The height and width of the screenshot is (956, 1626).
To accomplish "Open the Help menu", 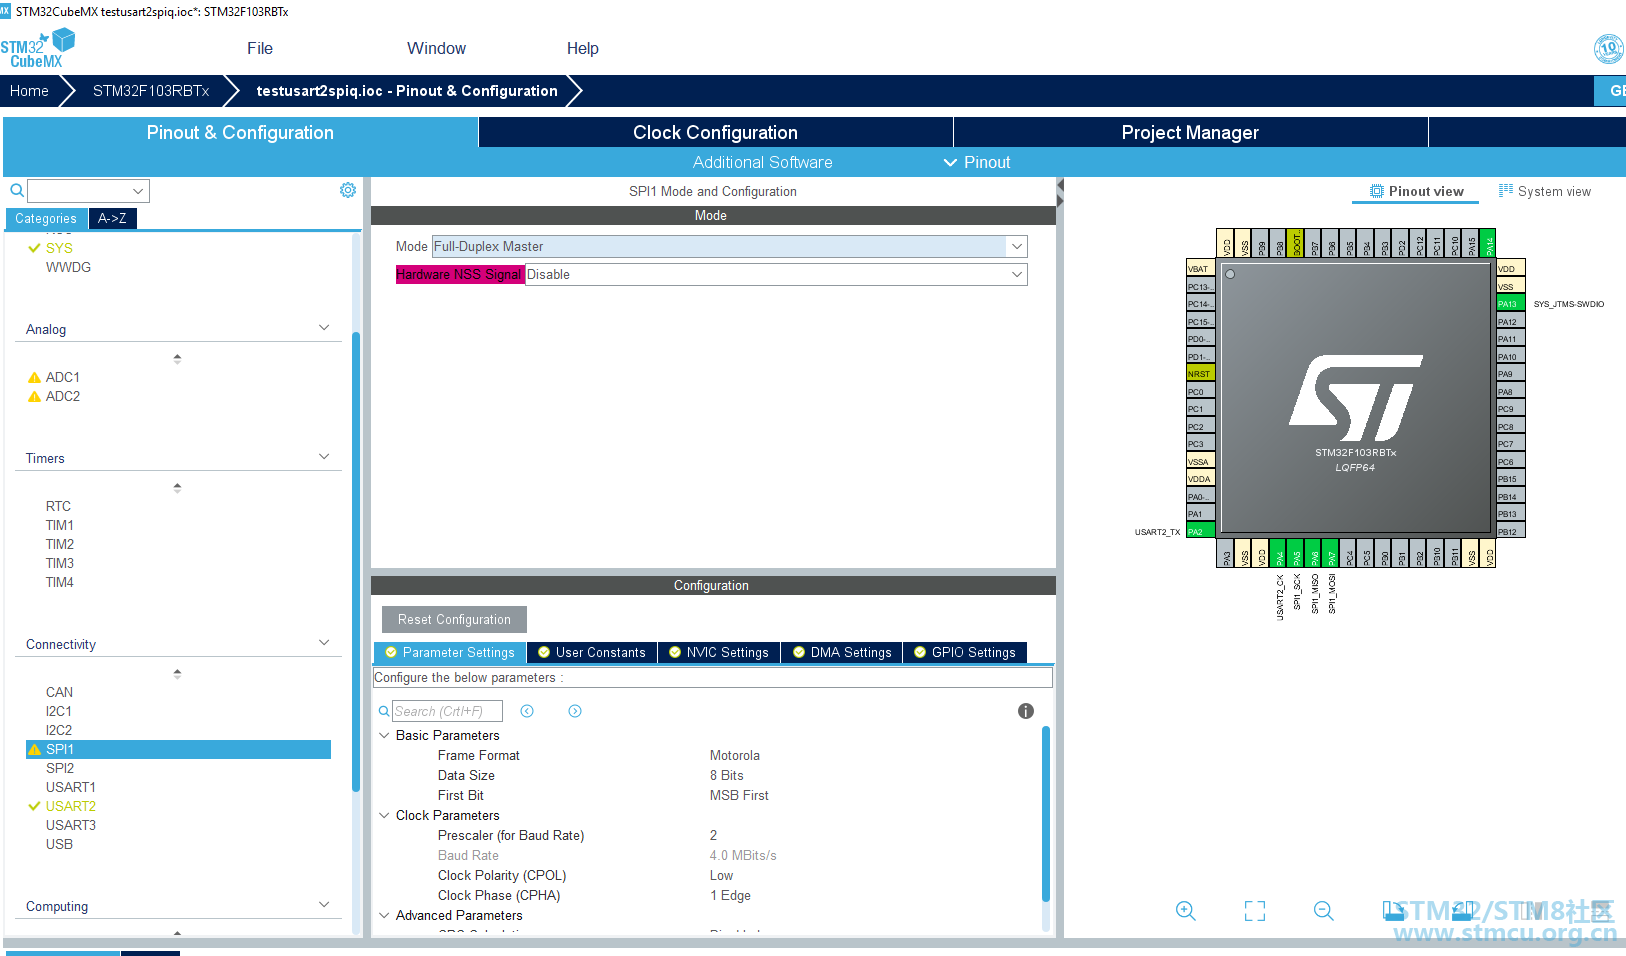I will (583, 48).
